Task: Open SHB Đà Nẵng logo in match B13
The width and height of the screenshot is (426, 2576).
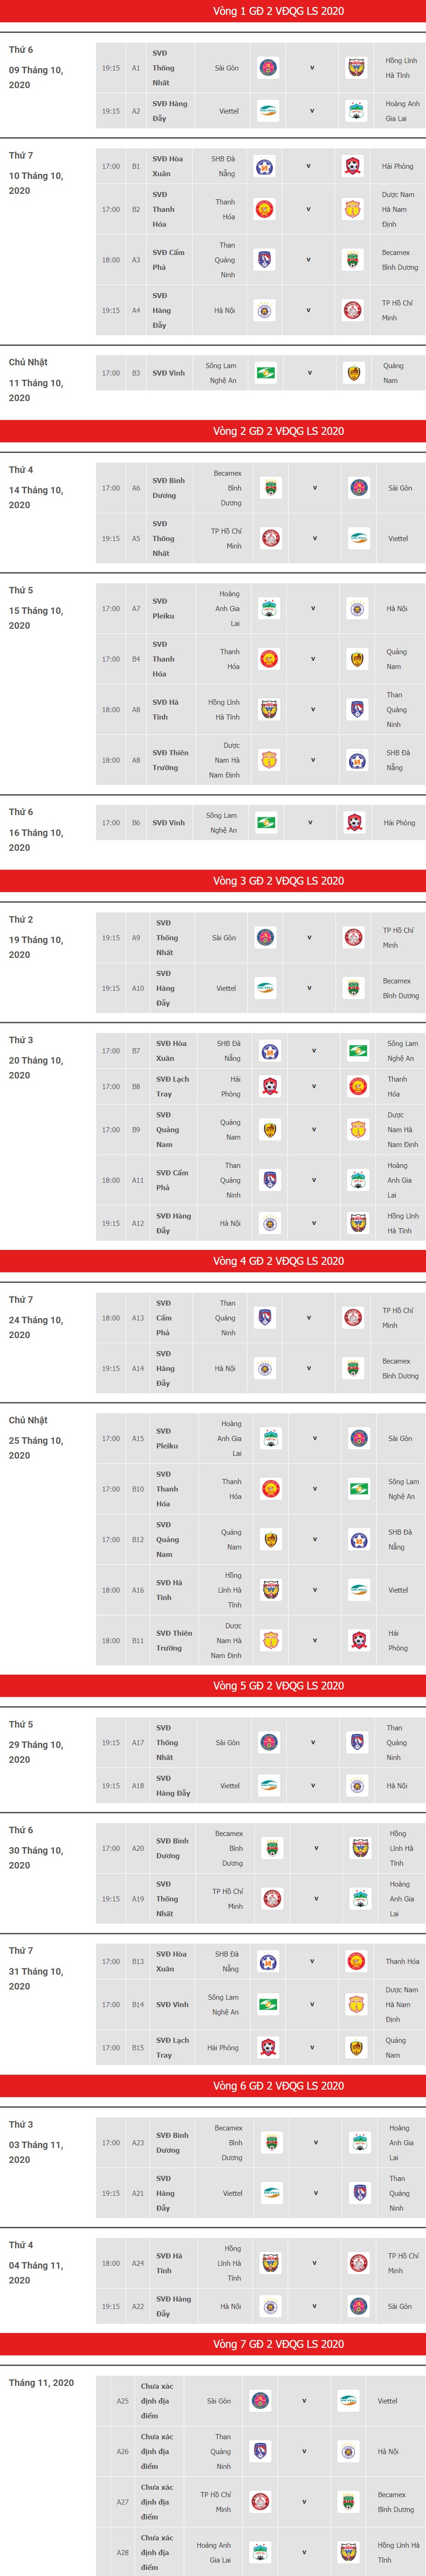Action: (269, 1961)
